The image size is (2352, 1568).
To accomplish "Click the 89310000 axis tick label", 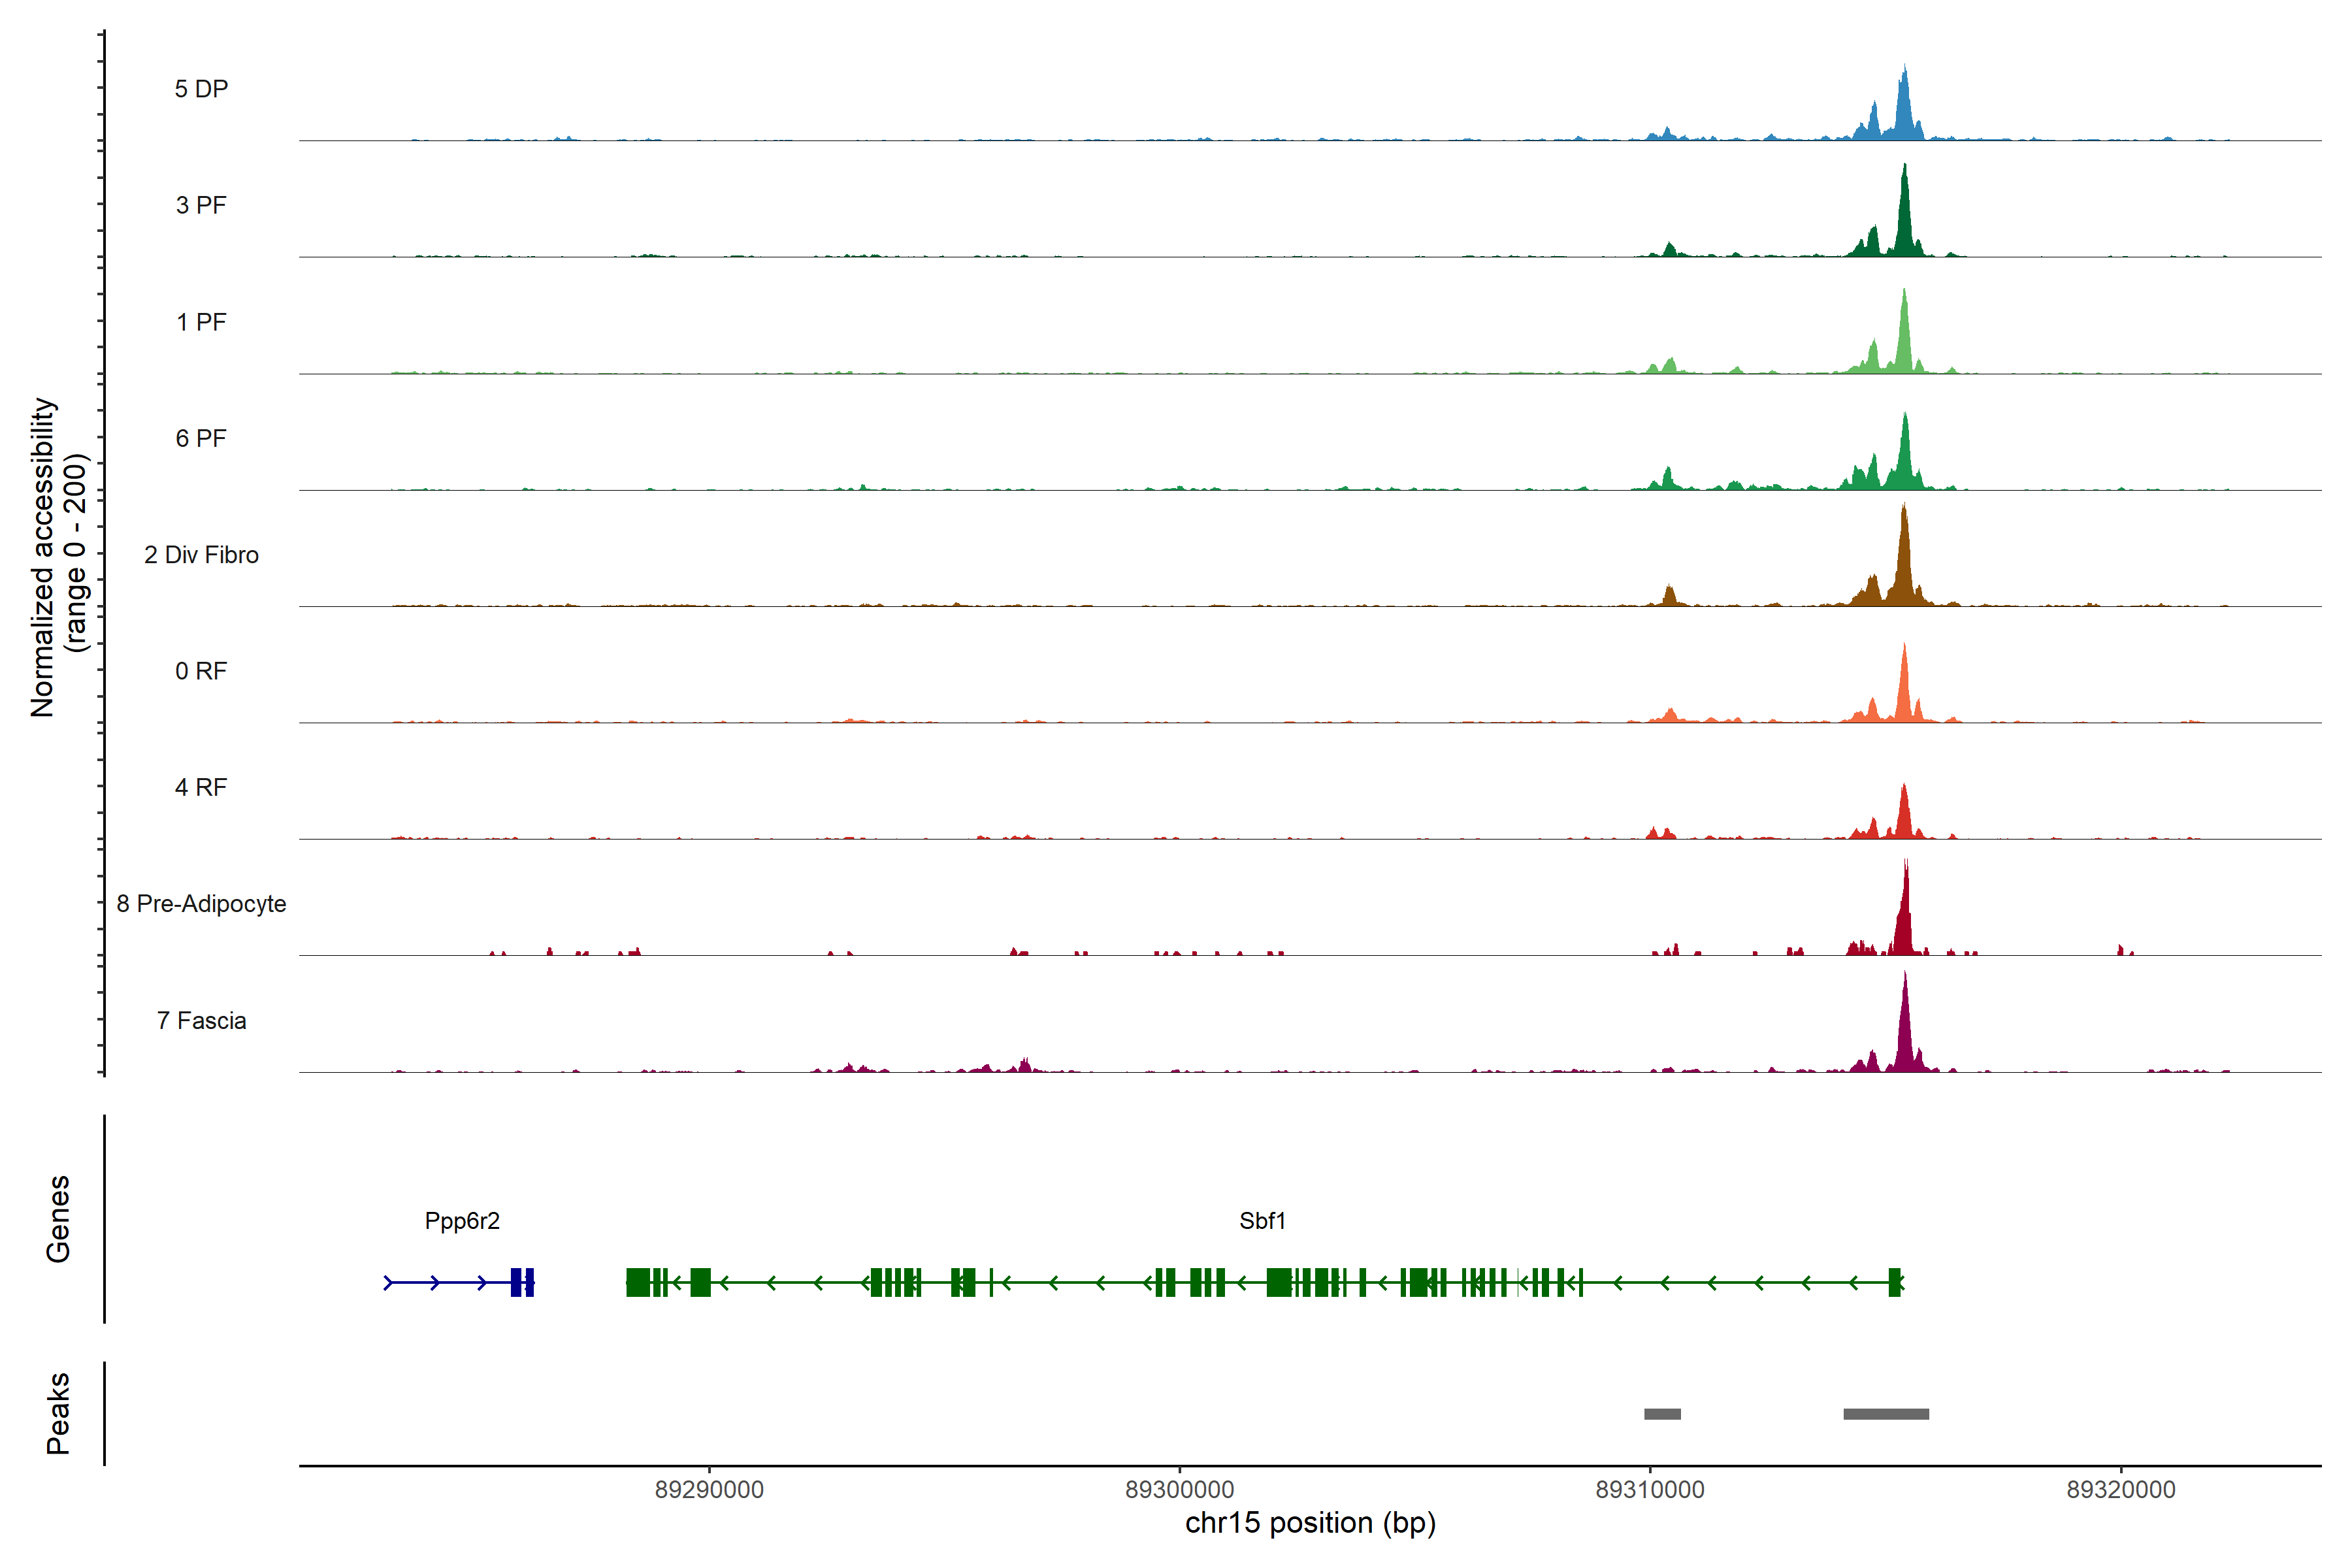I will 1650,1490.
